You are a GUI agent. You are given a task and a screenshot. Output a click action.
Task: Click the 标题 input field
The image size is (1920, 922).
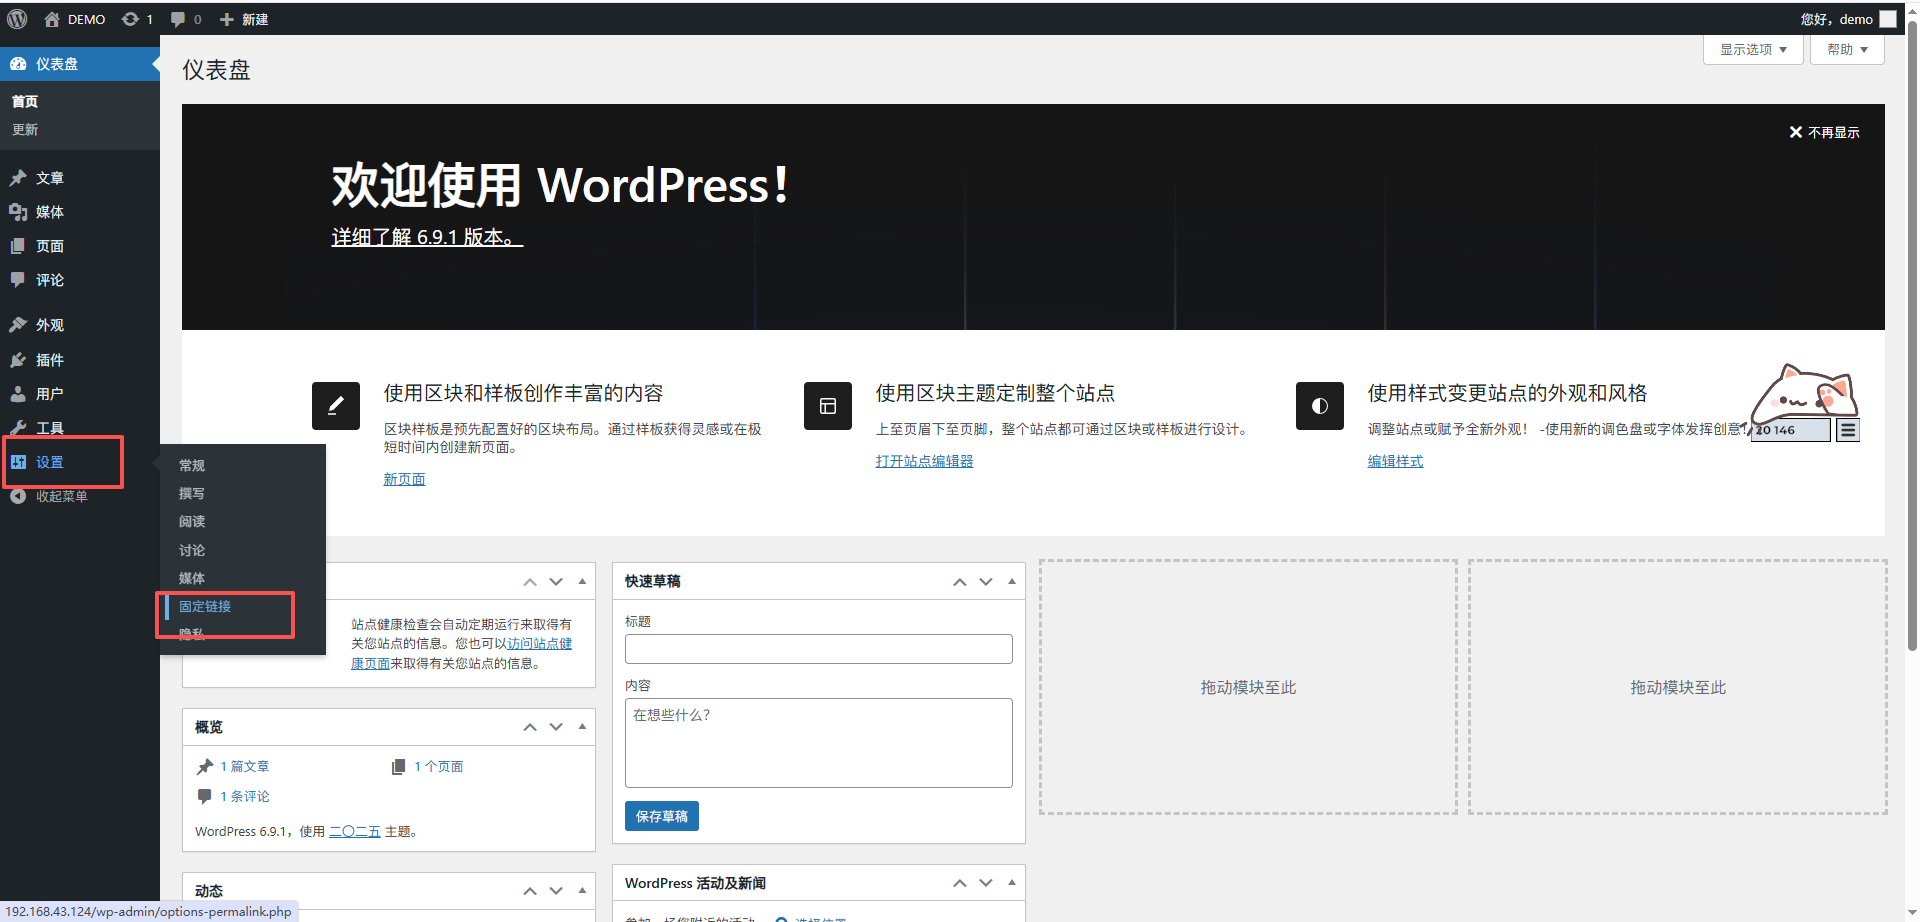818,649
